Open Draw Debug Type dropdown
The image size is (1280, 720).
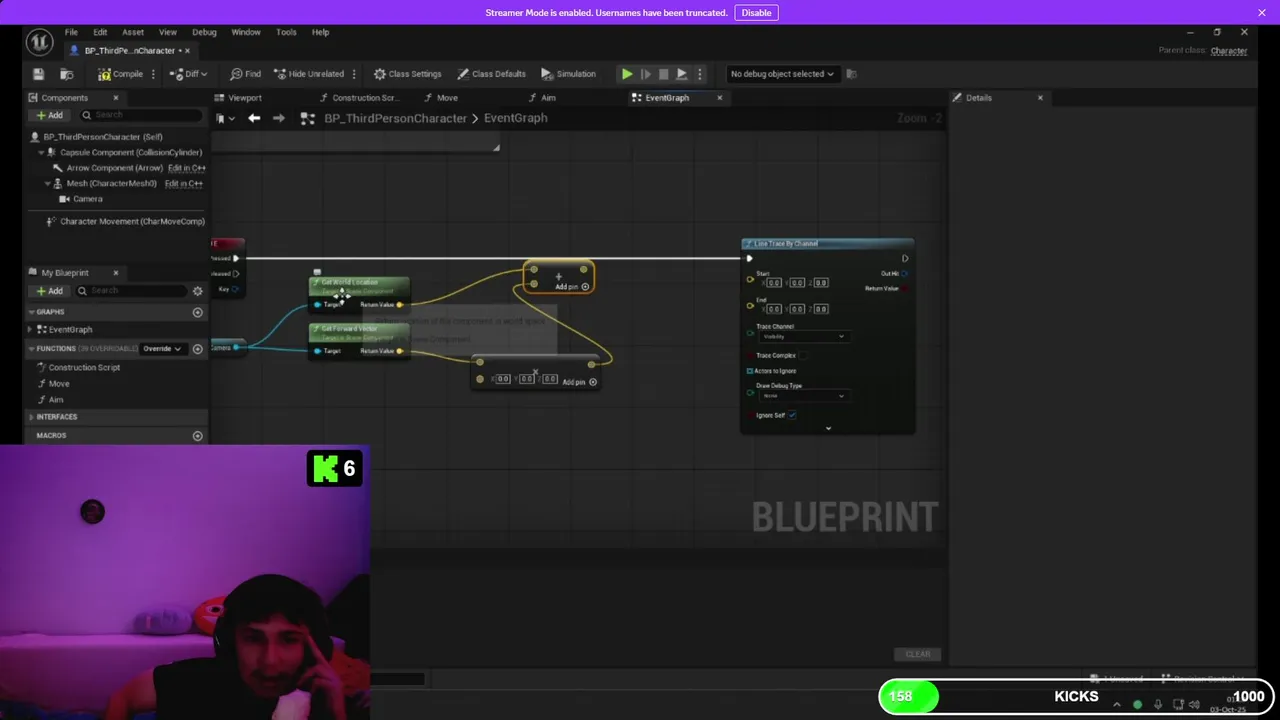(802, 396)
